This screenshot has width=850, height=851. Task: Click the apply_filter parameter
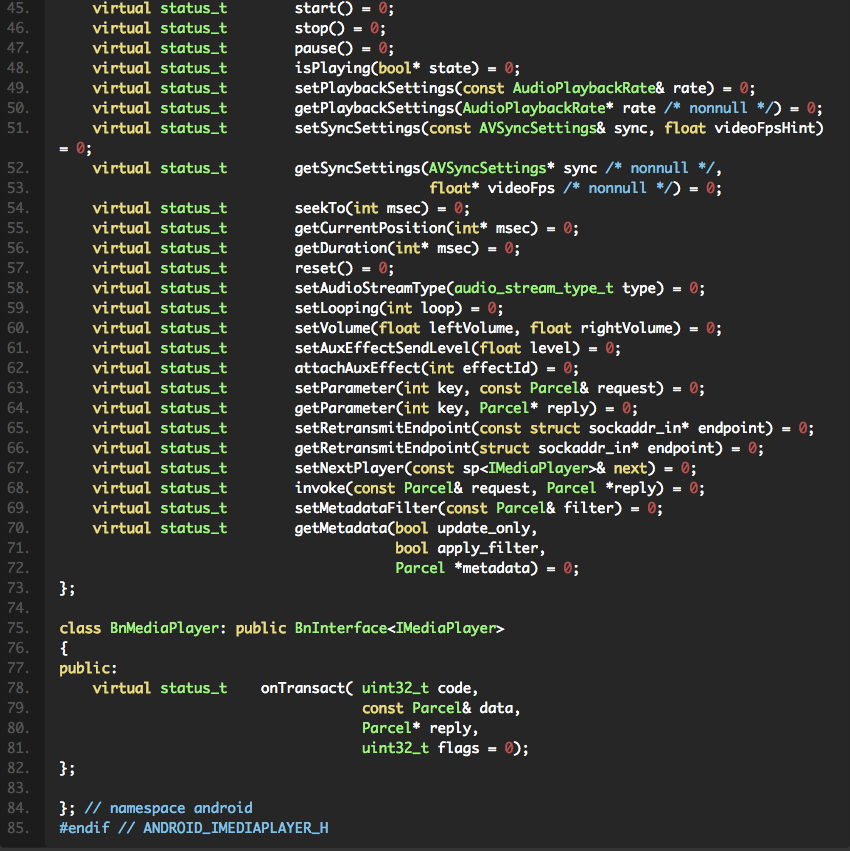pos(488,549)
